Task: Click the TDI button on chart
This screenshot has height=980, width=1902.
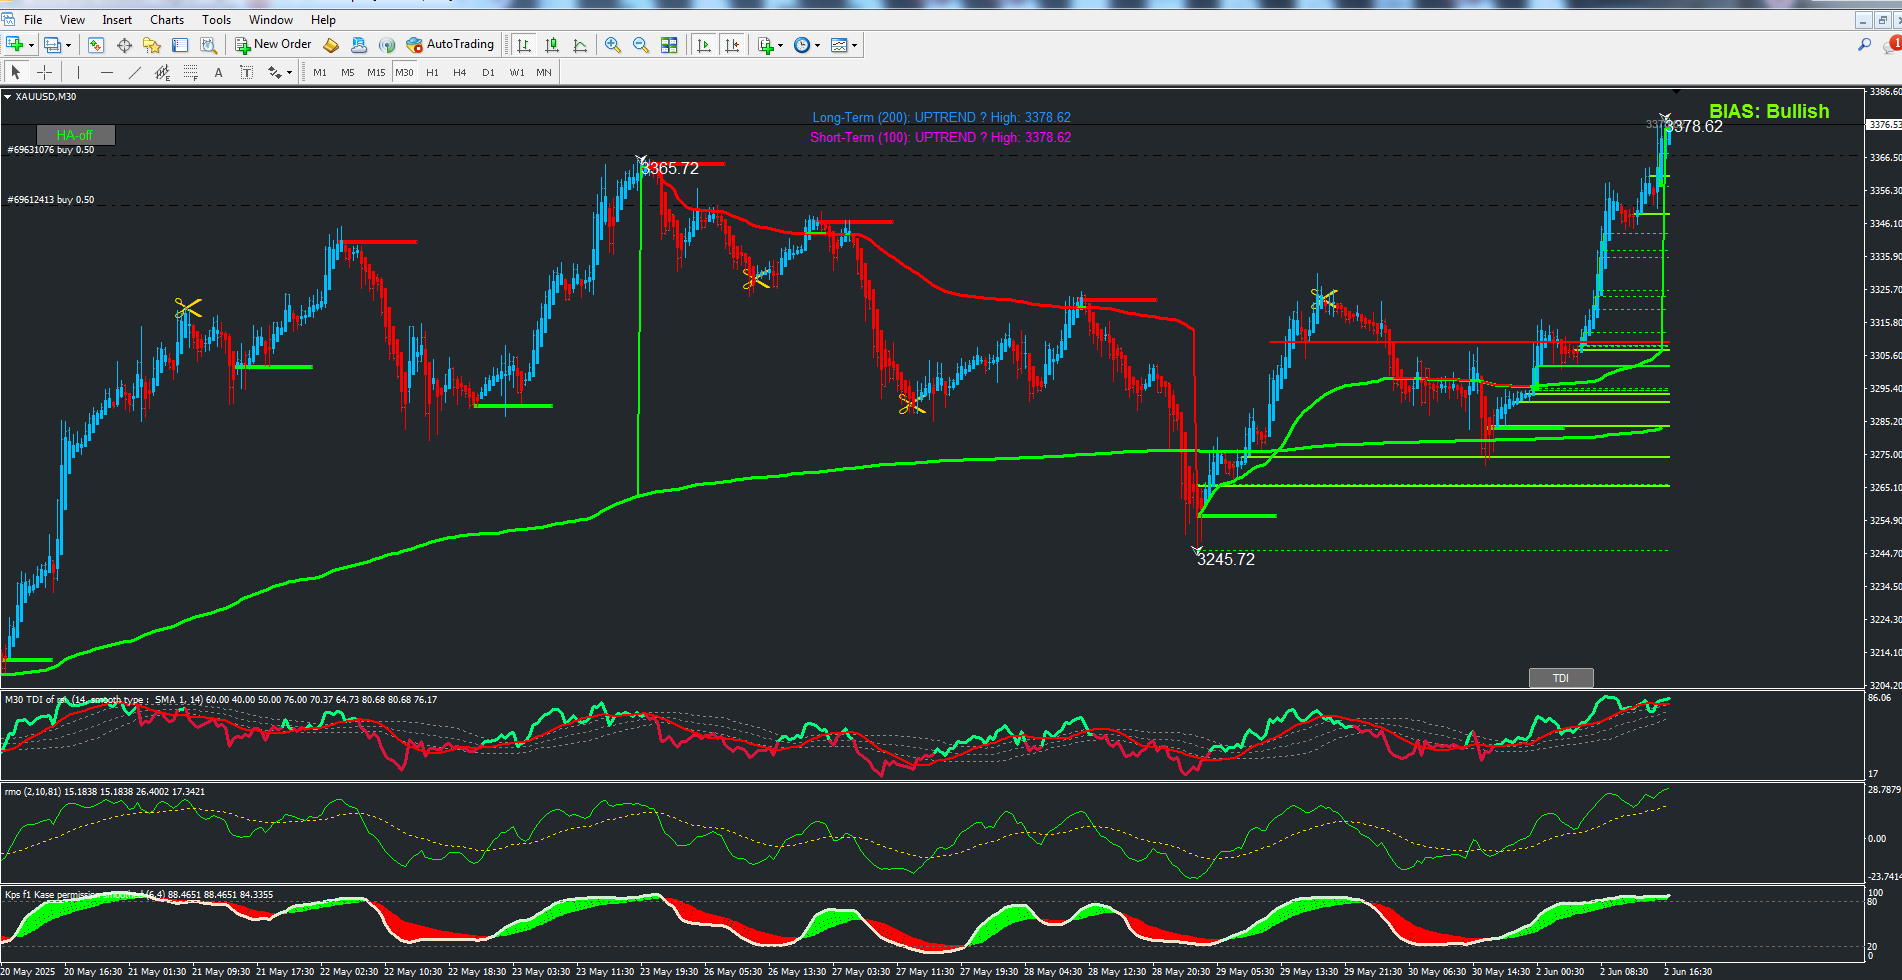Action: coord(1561,678)
